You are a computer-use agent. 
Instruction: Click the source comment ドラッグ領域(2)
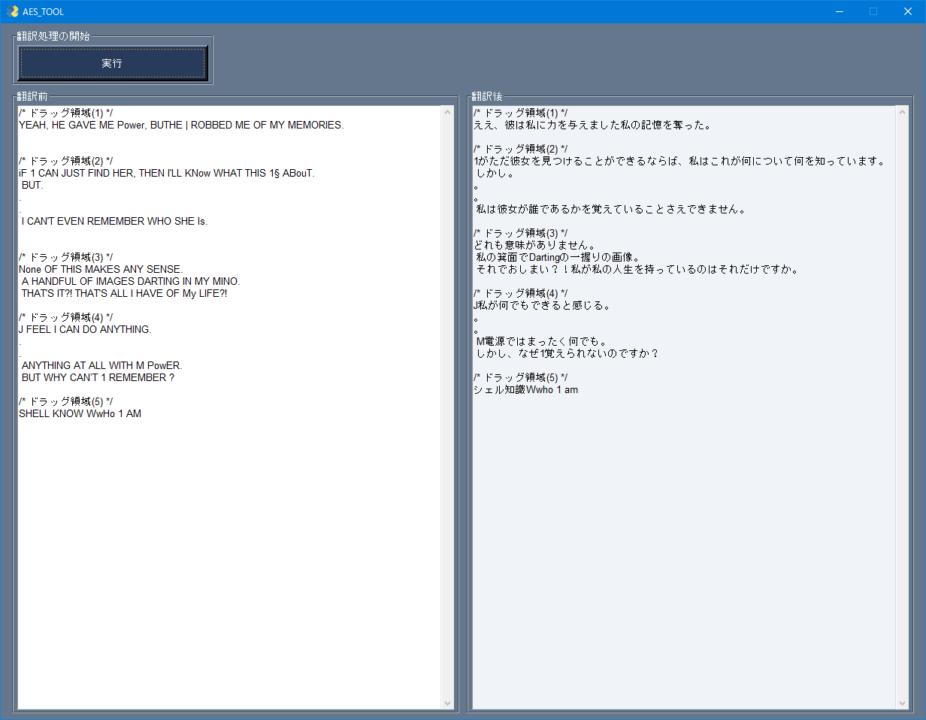tap(66, 161)
